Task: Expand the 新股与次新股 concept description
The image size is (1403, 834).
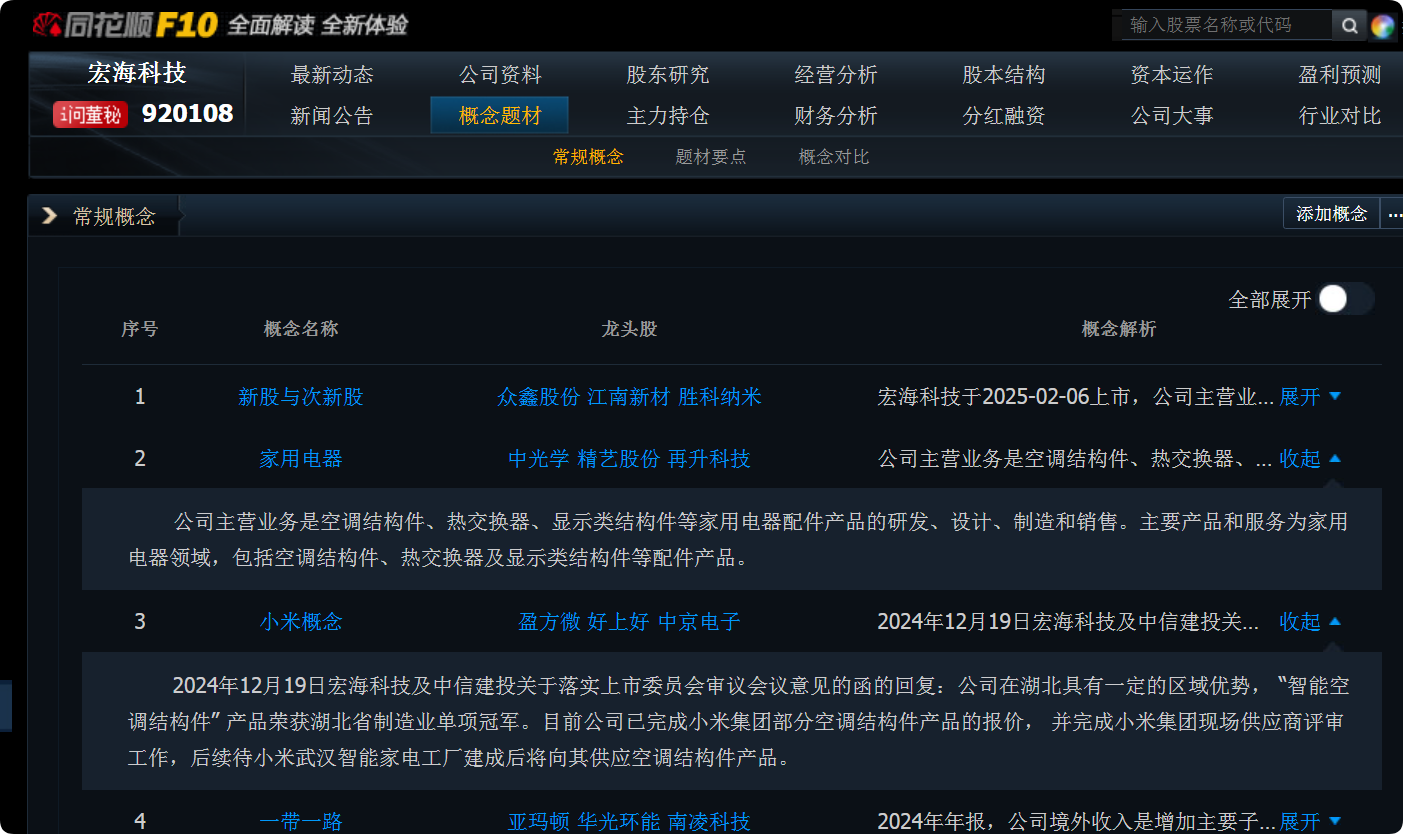Action: 1310,397
